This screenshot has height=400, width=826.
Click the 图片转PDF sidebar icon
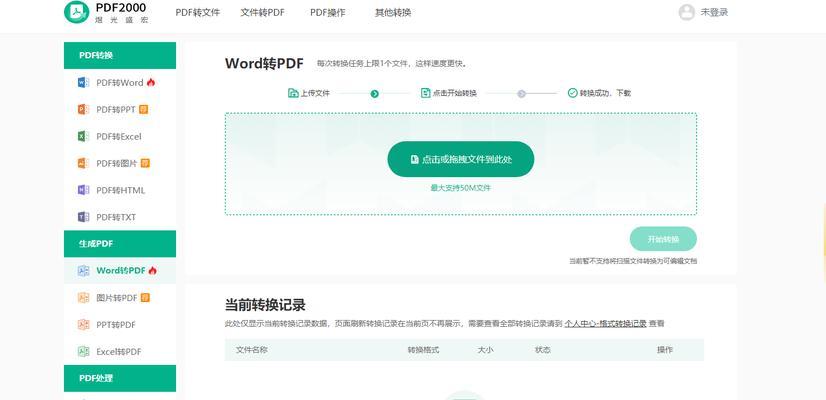coord(83,297)
